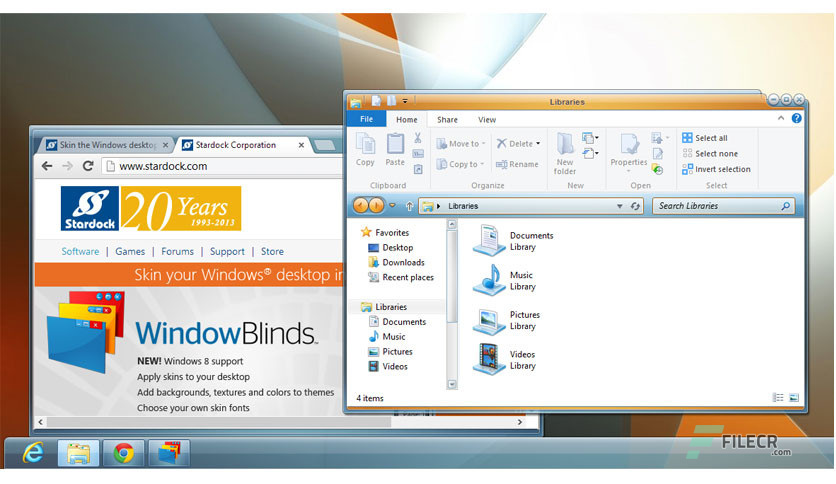This screenshot has height=484, width=836.
Task: Click the Explorer Back navigation arrow
Action: [x=361, y=205]
